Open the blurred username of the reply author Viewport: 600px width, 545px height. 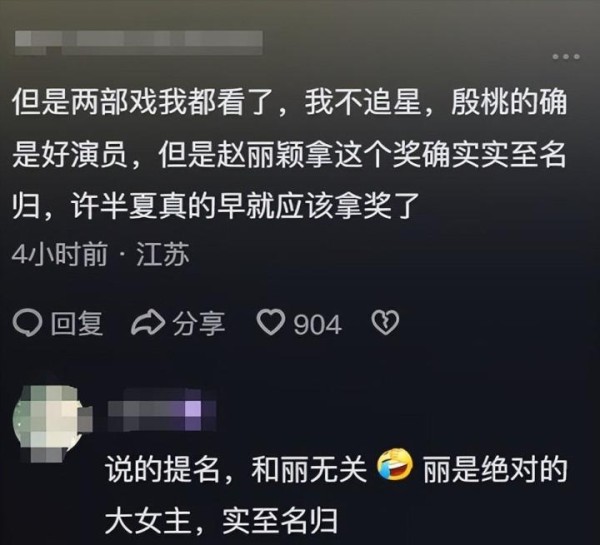tap(161, 410)
